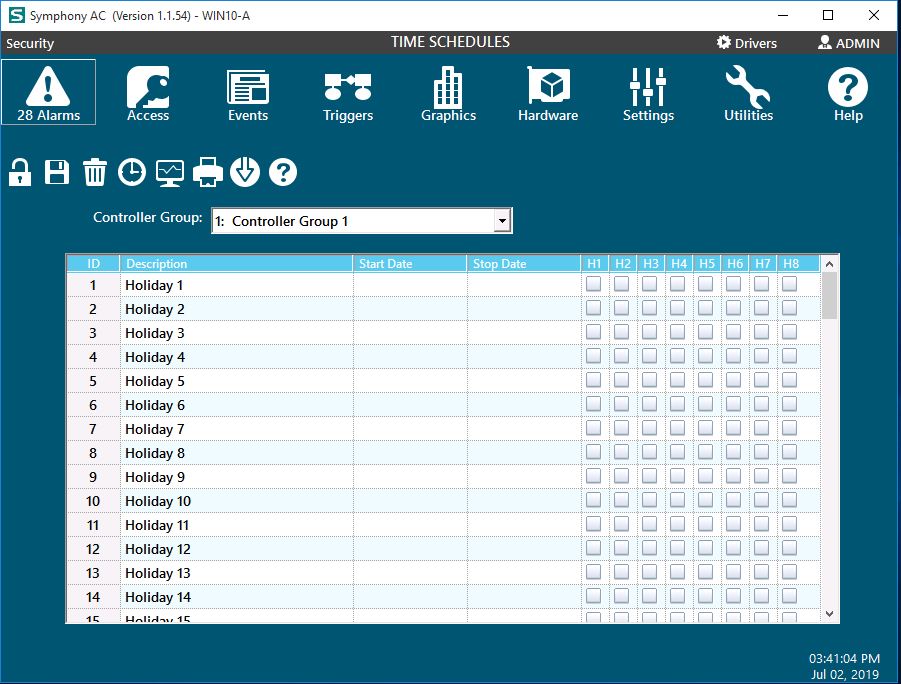Screen dimensions: 901x684
Task: Click the Start Date column header
Action: [410, 264]
